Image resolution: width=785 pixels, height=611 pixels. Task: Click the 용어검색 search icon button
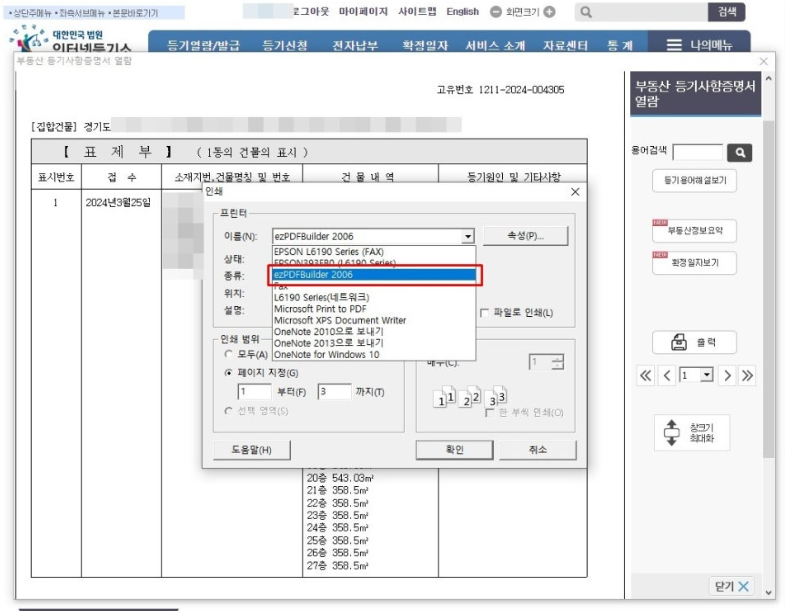pyautogui.click(x=739, y=153)
